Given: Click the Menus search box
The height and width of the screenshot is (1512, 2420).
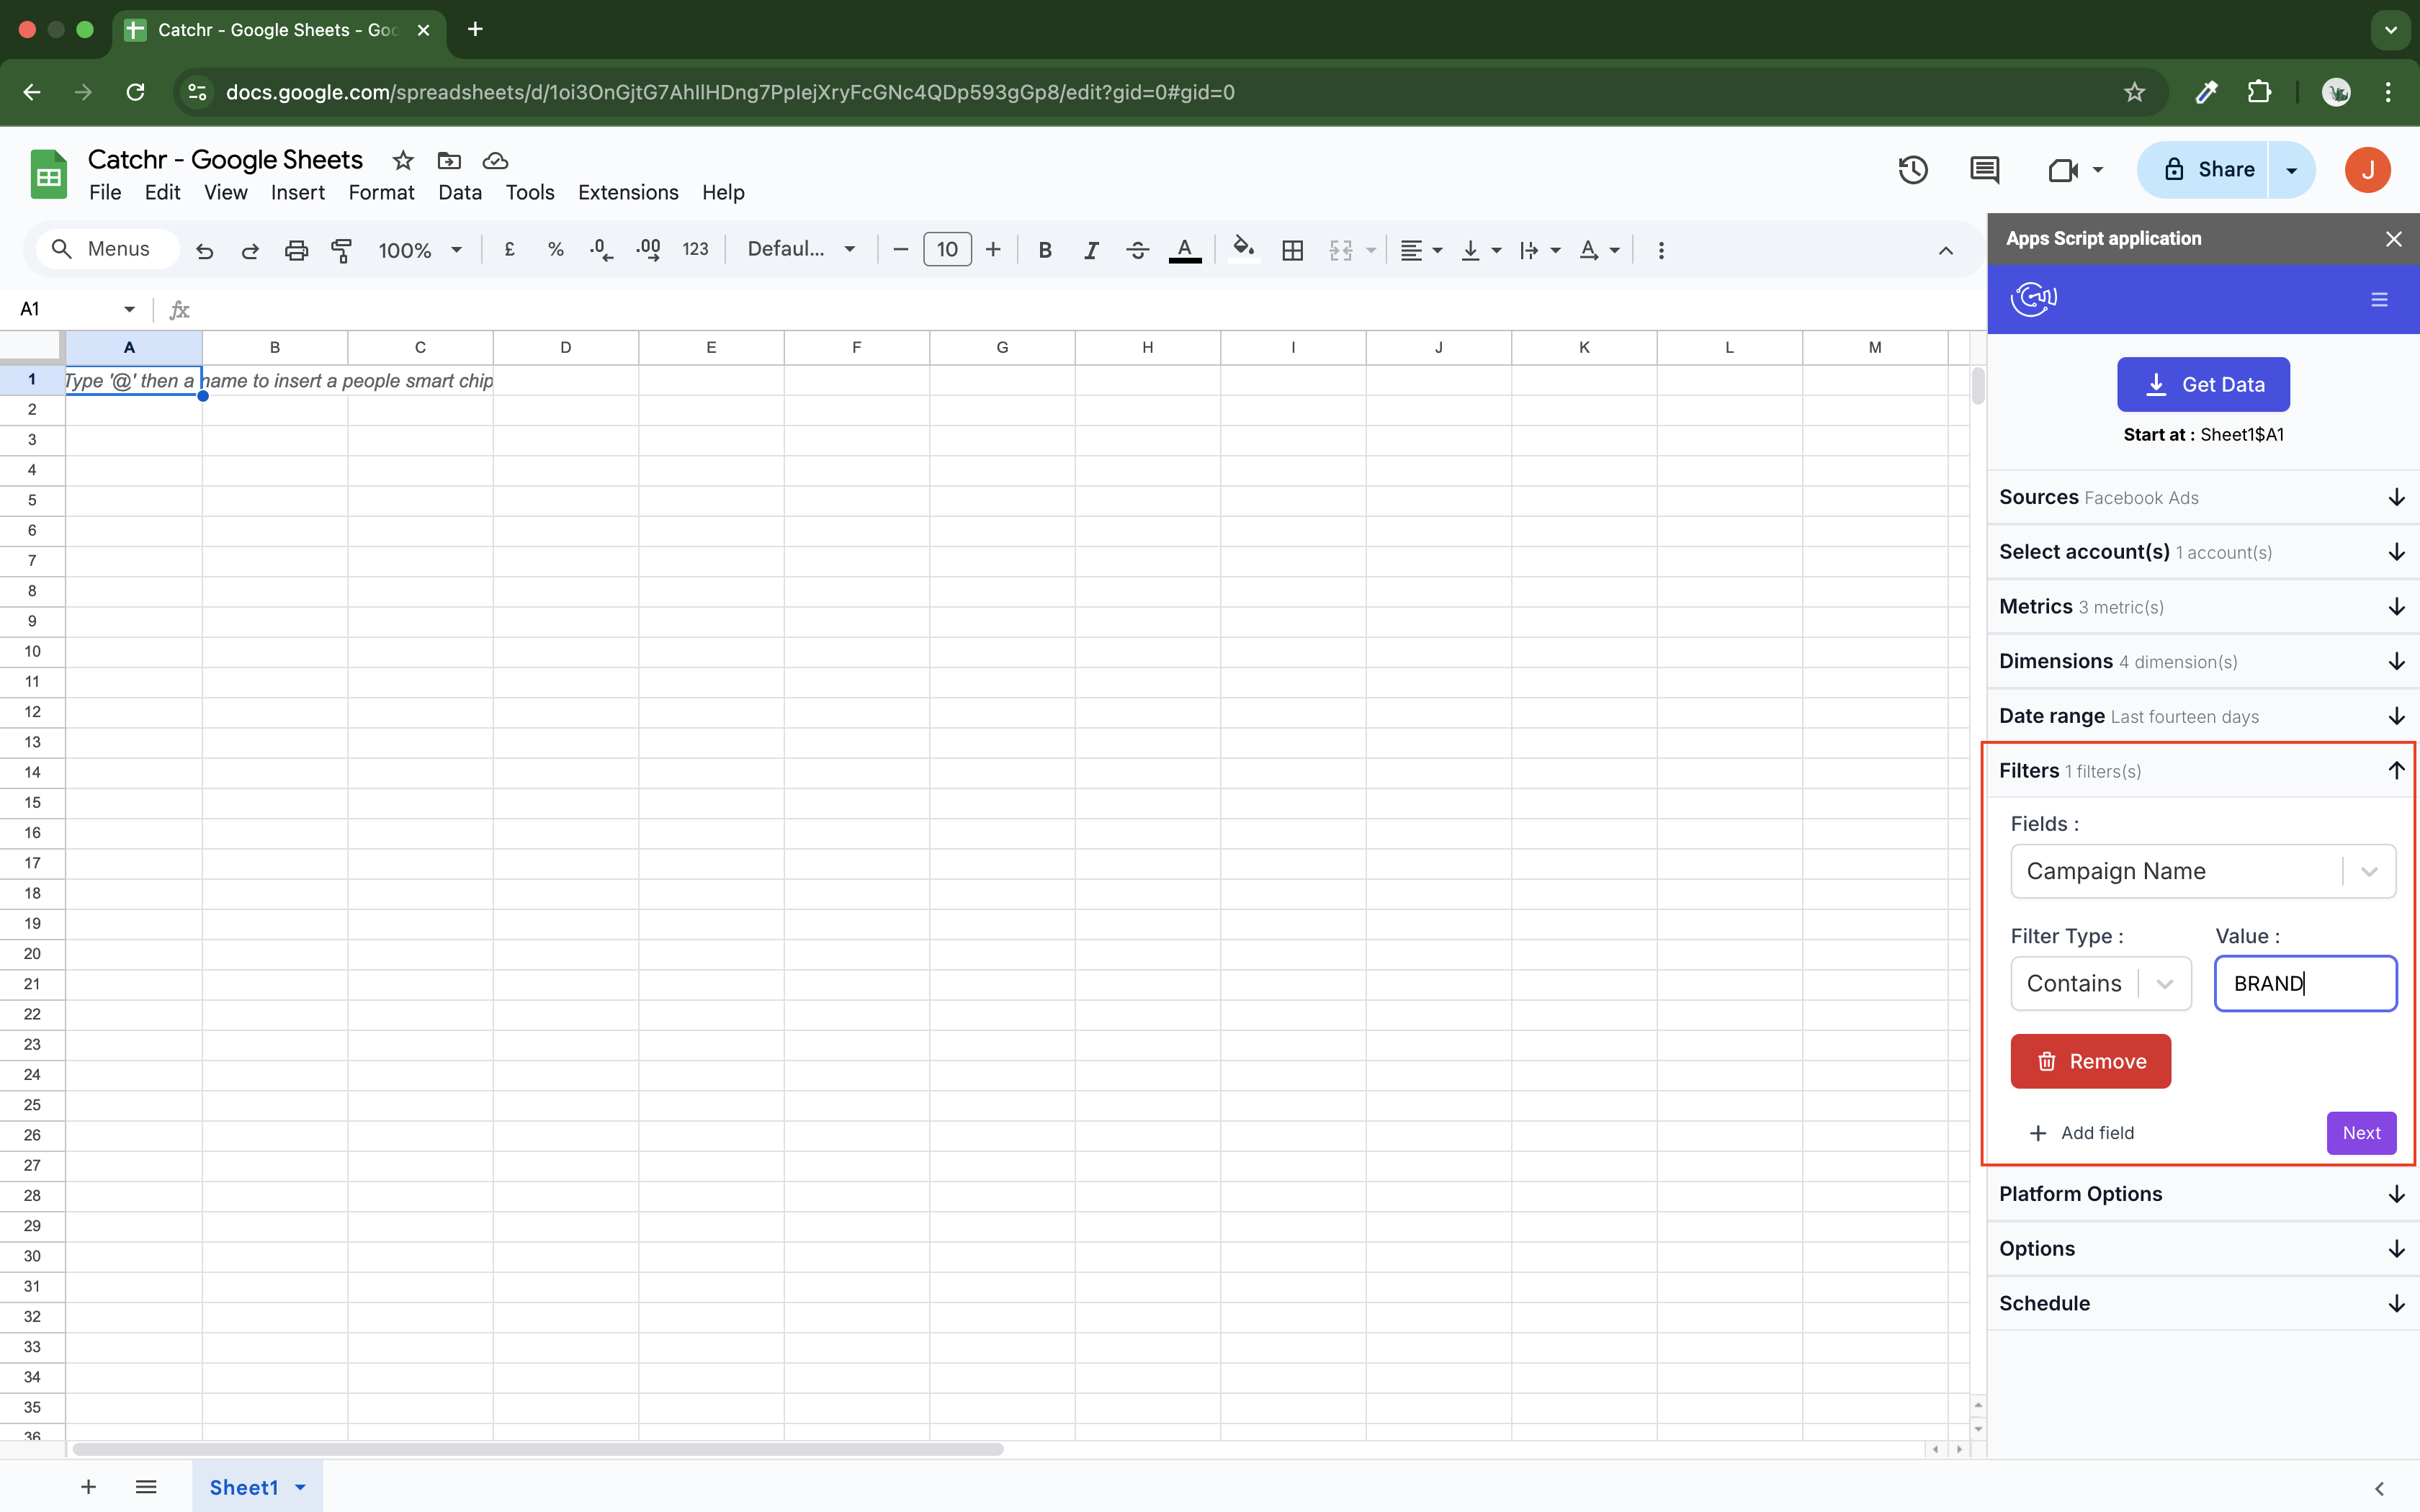Looking at the screenshot, I should point(108,249).
